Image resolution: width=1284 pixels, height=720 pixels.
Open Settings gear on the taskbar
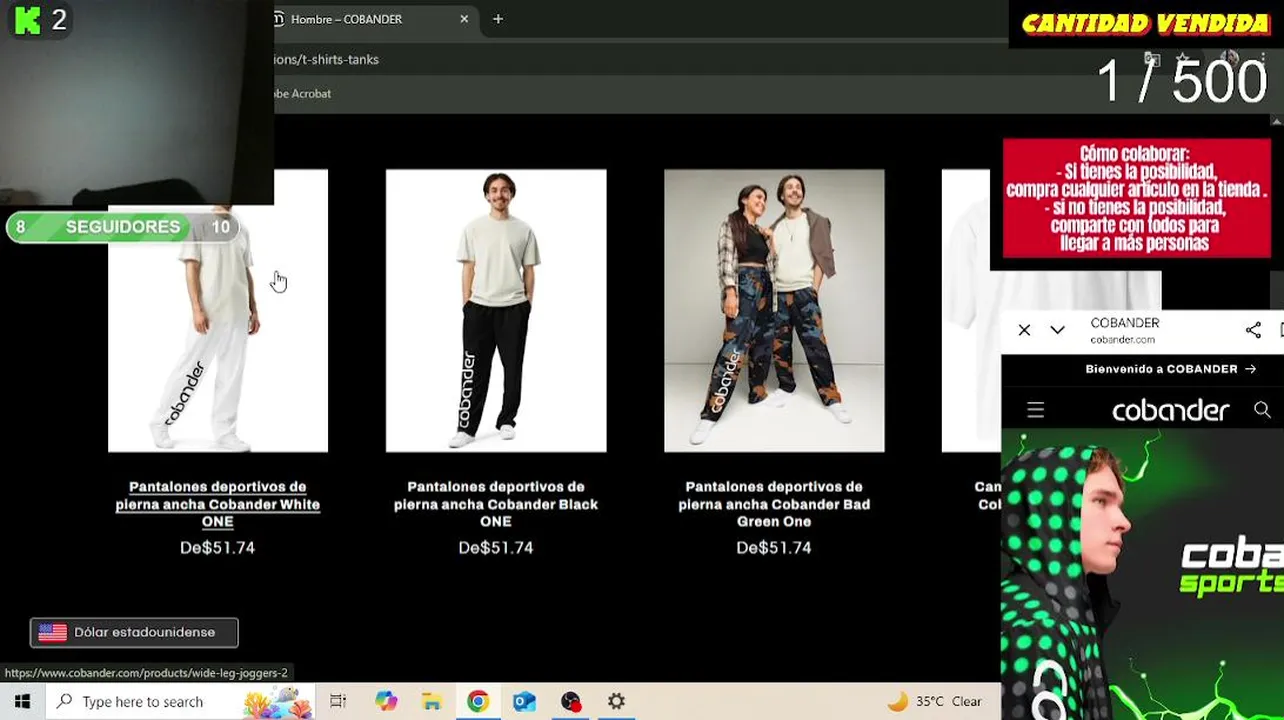(x=616, y=701)
